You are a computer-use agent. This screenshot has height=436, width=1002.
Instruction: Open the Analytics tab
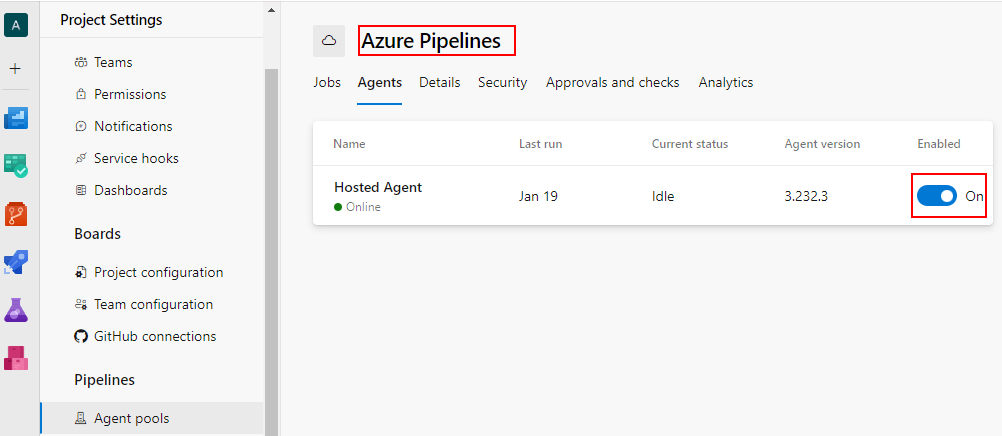click(726, 83)
